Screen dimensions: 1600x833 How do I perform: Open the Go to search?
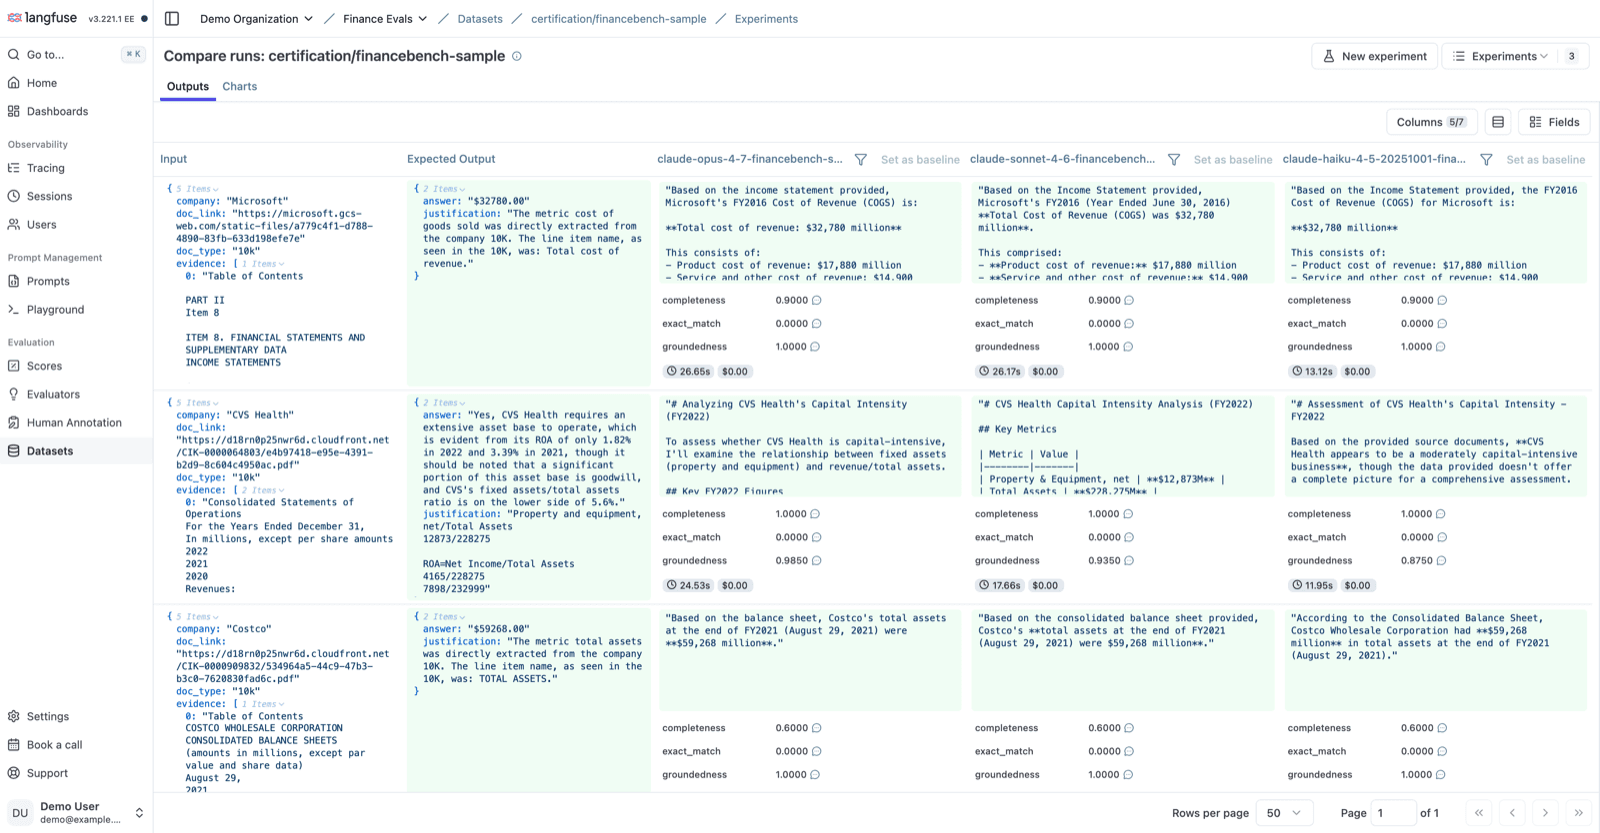coord(76,54)
